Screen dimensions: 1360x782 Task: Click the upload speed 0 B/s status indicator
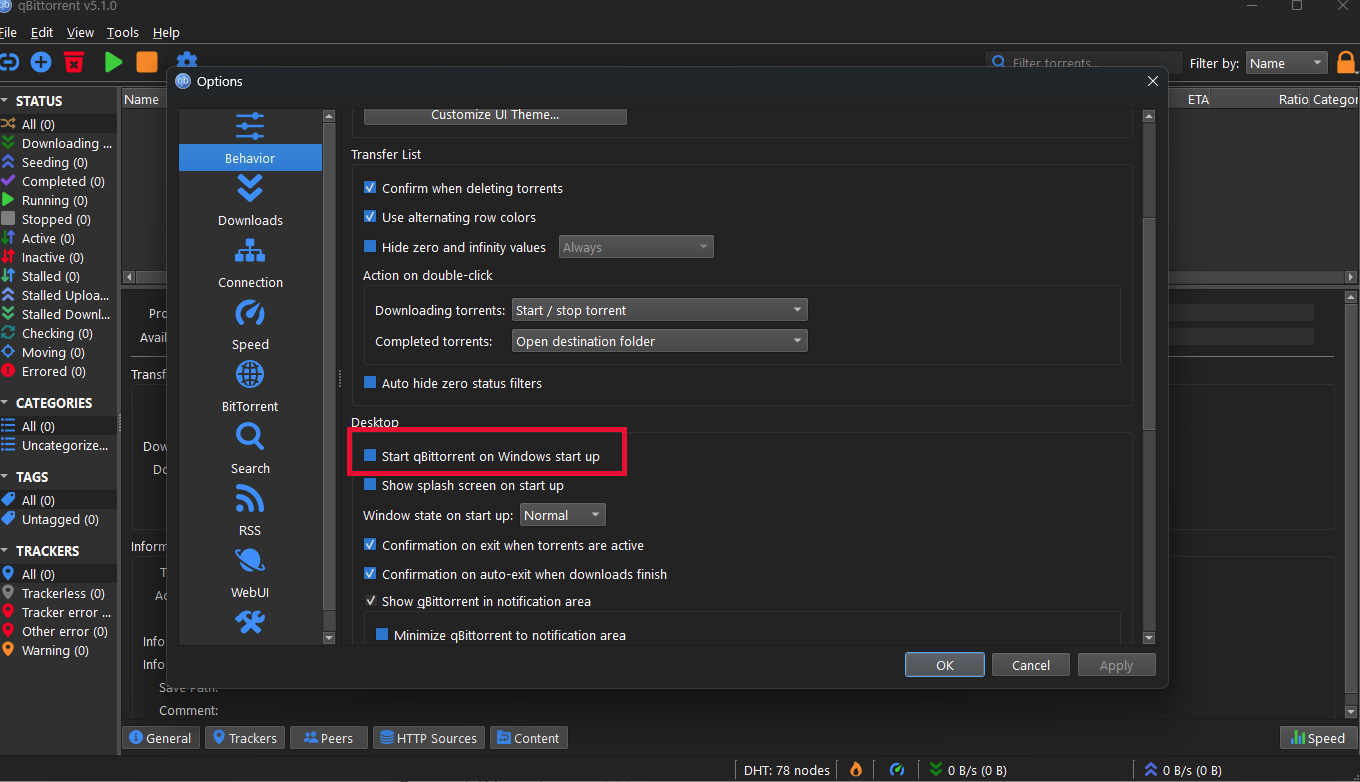tap(1183, 770)
